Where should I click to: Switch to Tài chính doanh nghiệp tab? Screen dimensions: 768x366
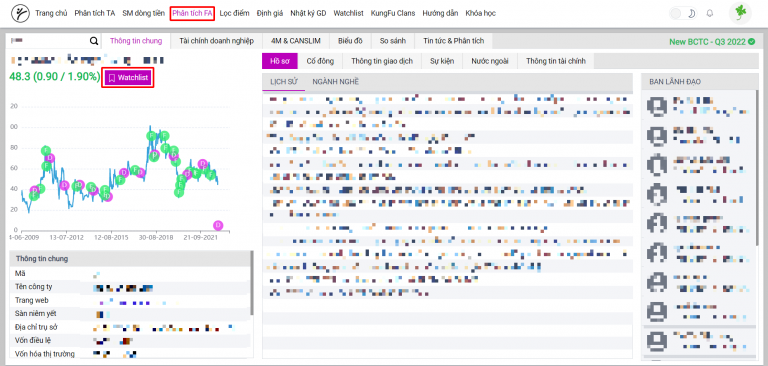(x=216, y=41)
